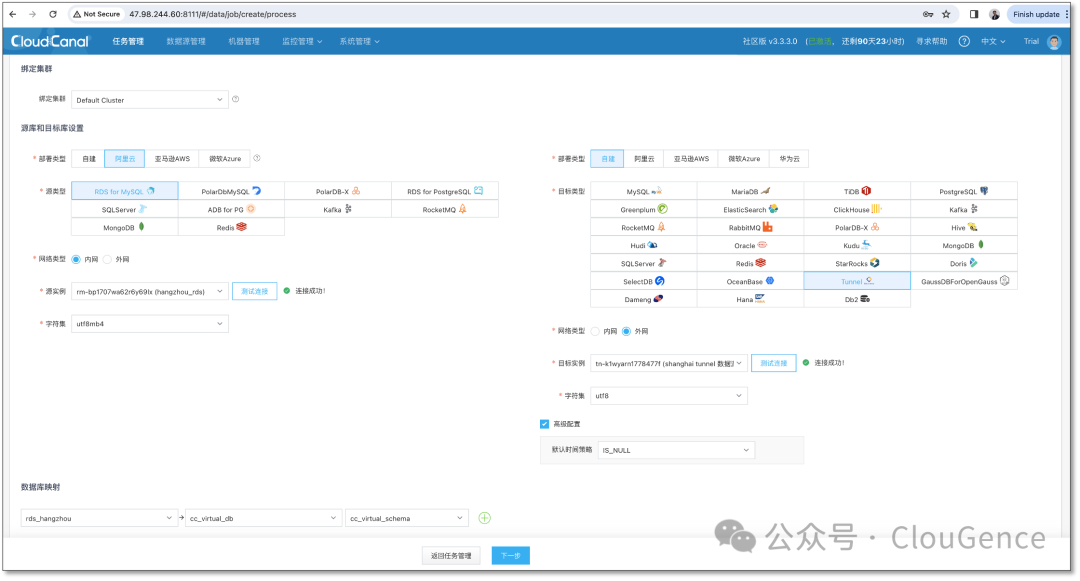Pick Greenplum as target type
Screen dimensions: 1080x581
(643, 209)
